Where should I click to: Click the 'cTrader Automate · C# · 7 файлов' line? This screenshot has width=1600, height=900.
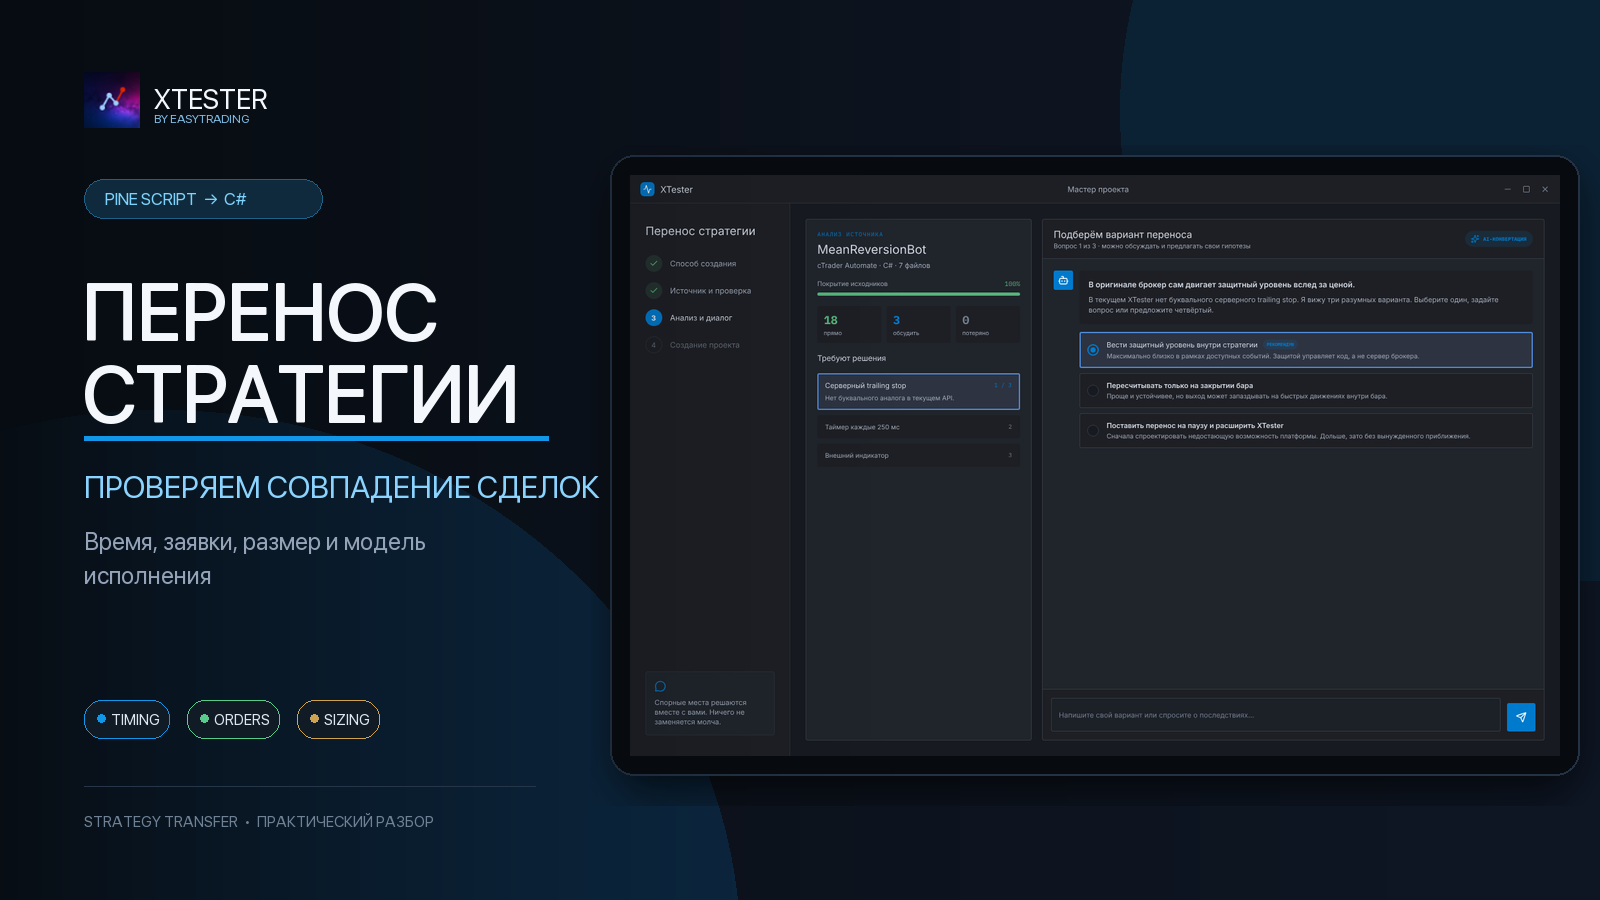(873, 266)
